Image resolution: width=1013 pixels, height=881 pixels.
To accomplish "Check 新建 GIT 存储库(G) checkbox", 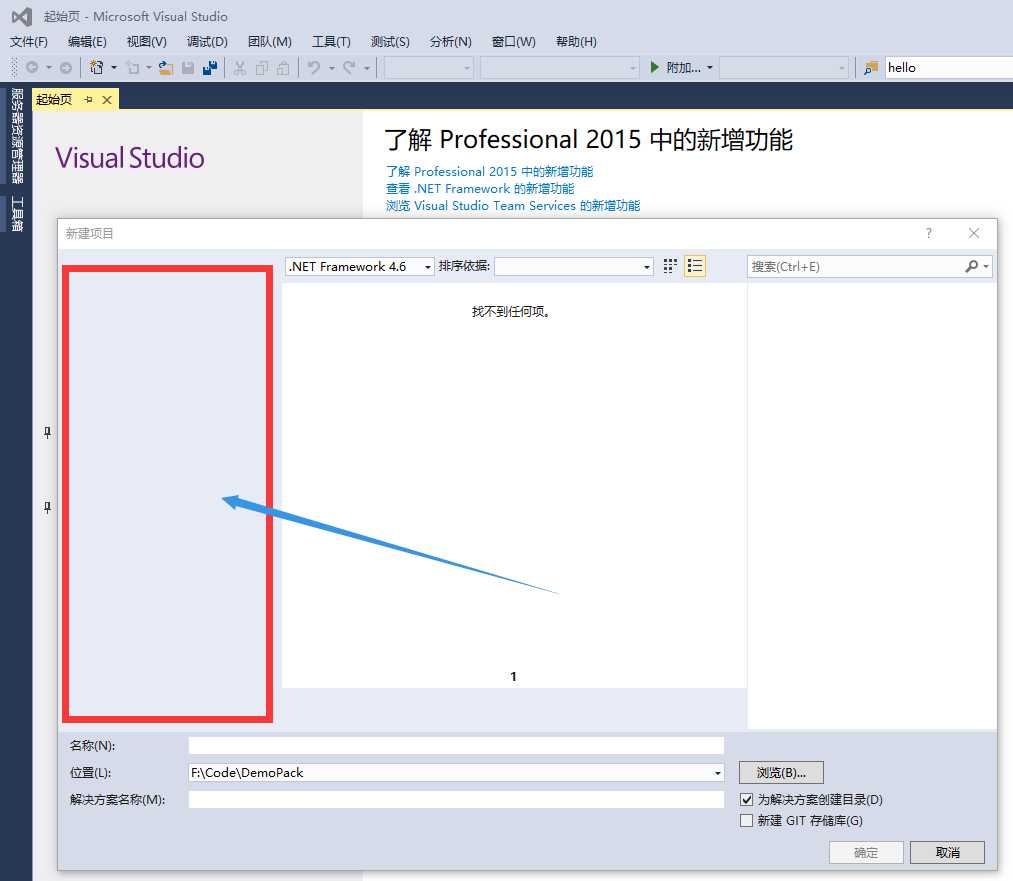I will (x=747, y=820).
